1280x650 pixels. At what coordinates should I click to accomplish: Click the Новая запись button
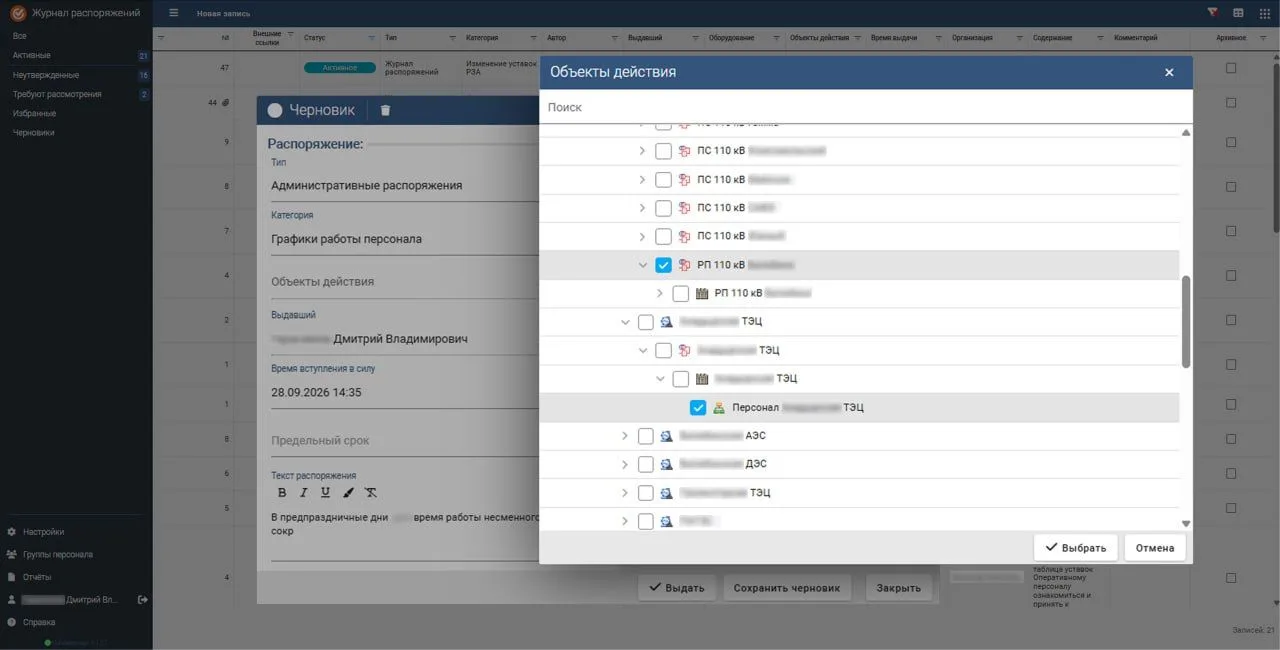tap(223, 13)
